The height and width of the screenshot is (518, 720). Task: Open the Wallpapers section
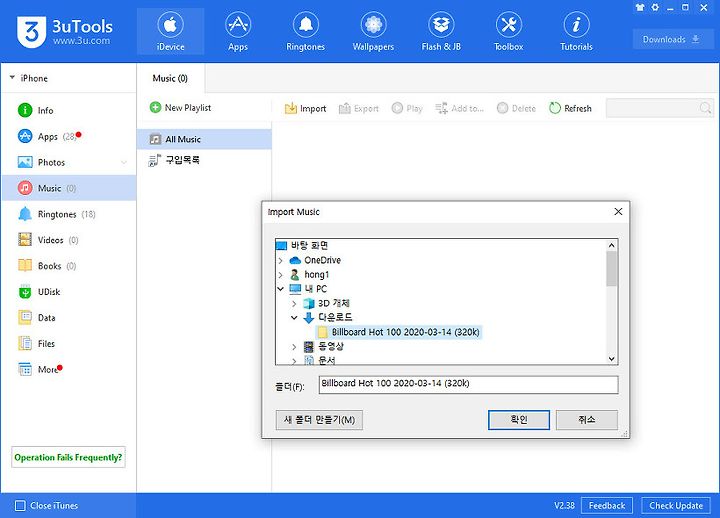tap(373, 31)
